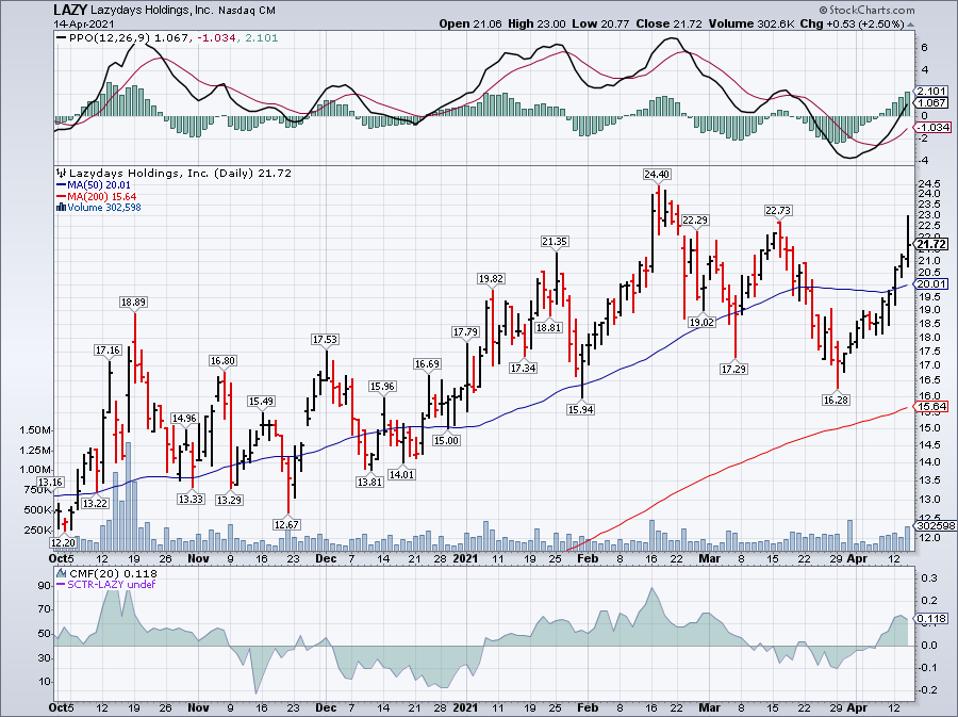Click the 15.94 low price label
The height and width of the screenshot is (717, 958).
point(580,409)
